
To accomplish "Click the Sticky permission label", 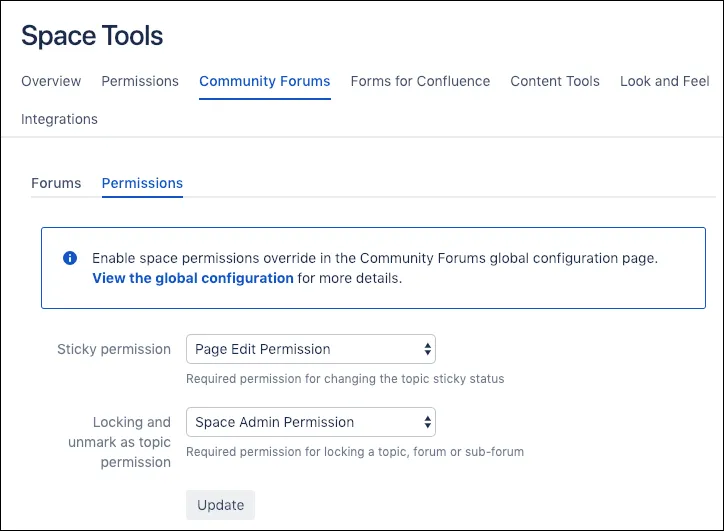I will click(x=114, y=350).
